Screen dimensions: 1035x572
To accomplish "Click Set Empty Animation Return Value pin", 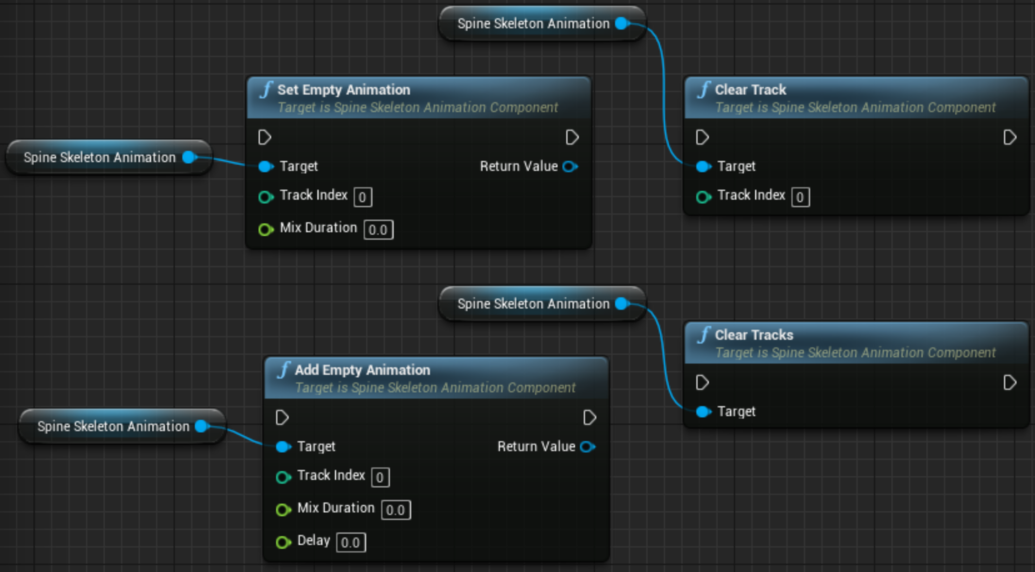I will point(570,166).
